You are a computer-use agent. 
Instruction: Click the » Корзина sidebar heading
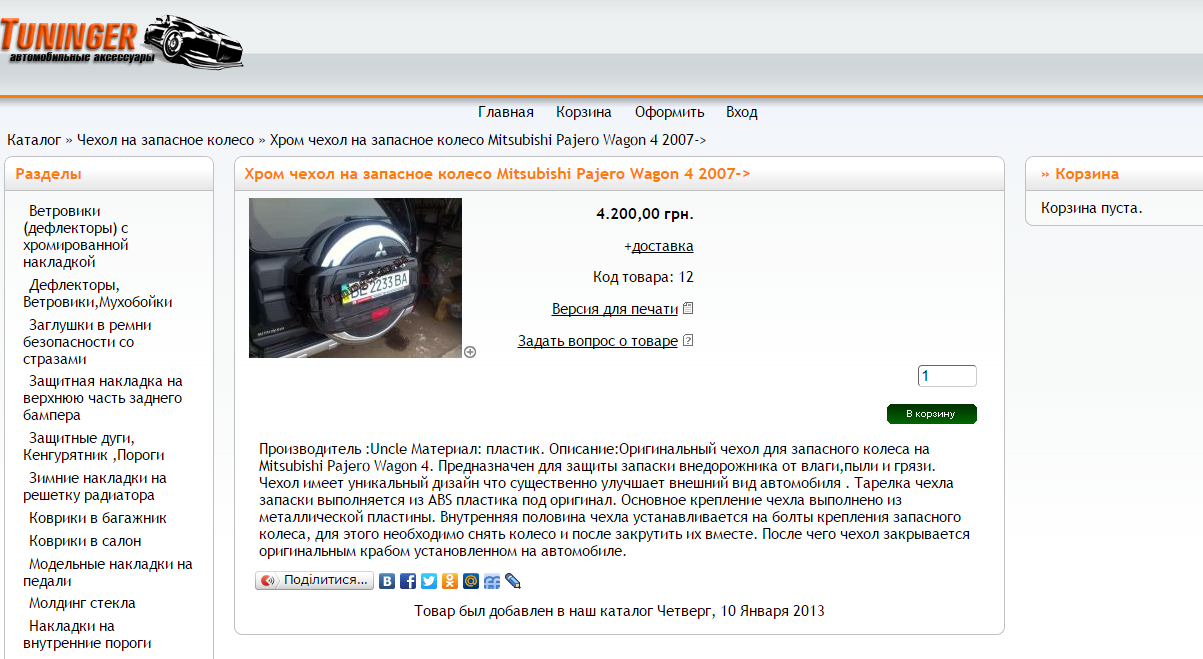[x=1080, y=174]
